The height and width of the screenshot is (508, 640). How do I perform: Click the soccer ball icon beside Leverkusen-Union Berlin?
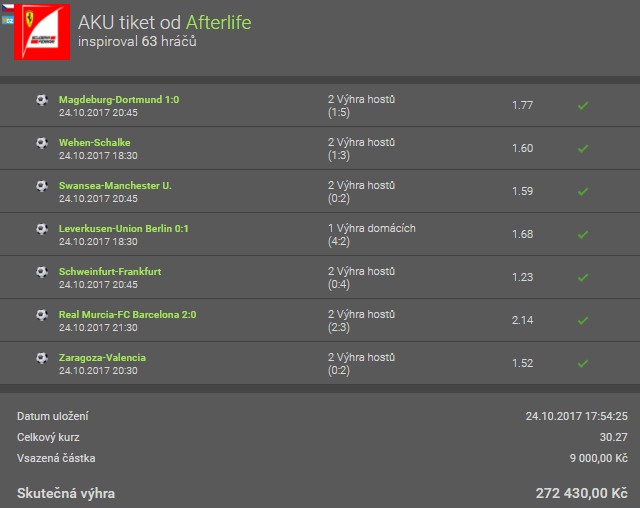pos(41,229)
